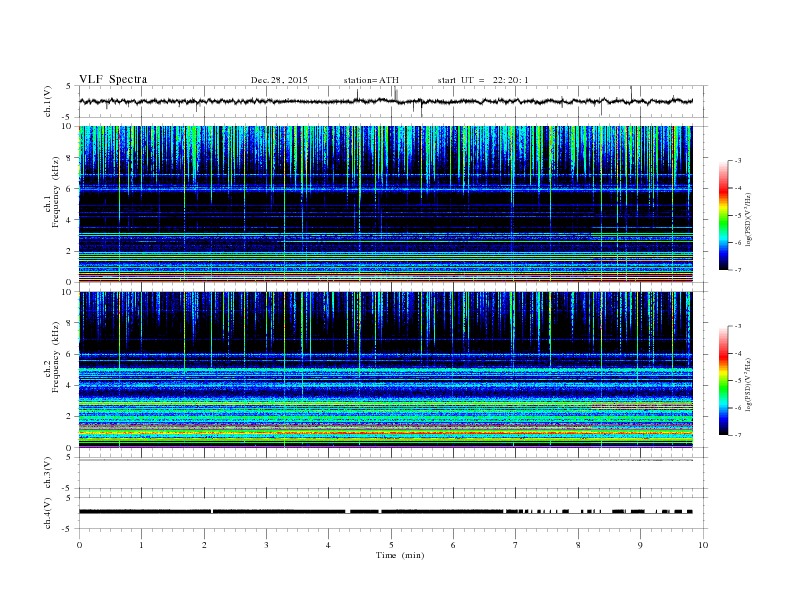This screenshot has width=792, height=612.
Task: Click the "6" kHz tick on ch.2 frequency axis
Action: 69,354
